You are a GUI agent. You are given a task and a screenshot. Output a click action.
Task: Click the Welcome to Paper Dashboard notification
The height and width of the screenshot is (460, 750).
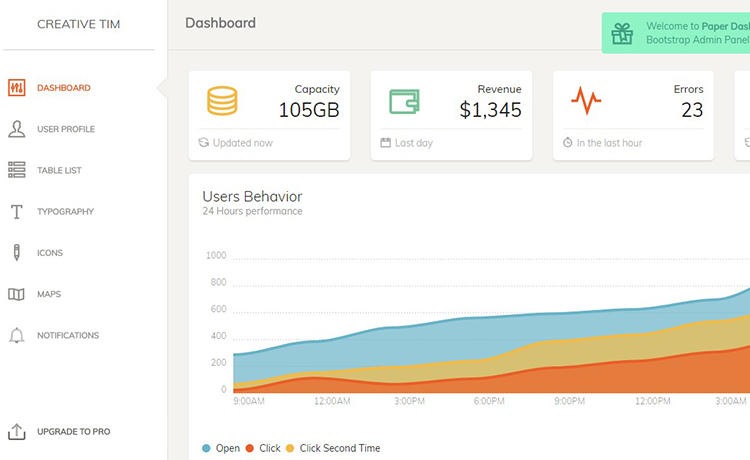click(x=676, y=33)
